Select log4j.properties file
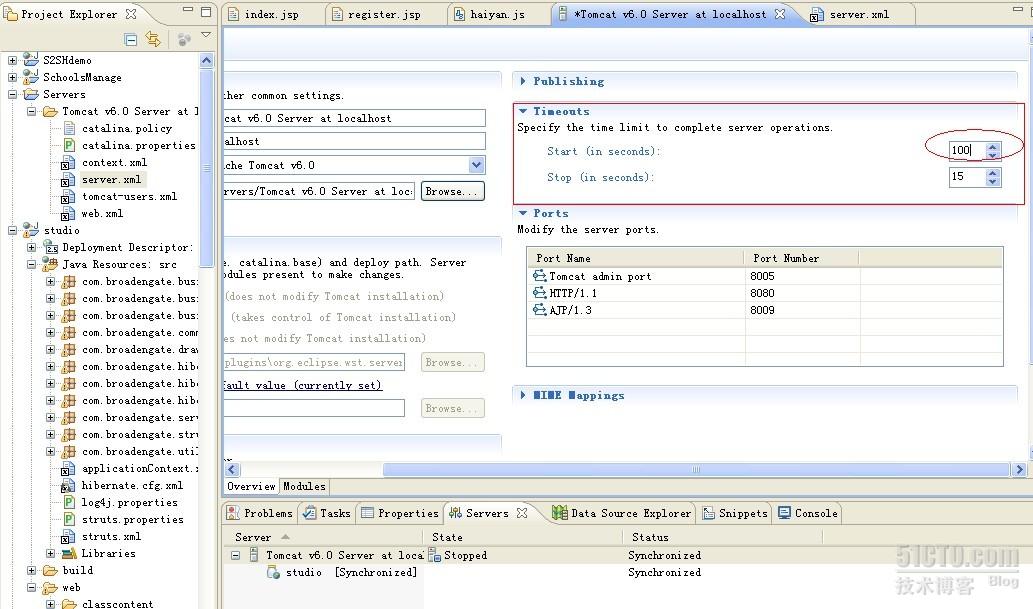Viewport: 1033px width, 609px height. [129, 502]
